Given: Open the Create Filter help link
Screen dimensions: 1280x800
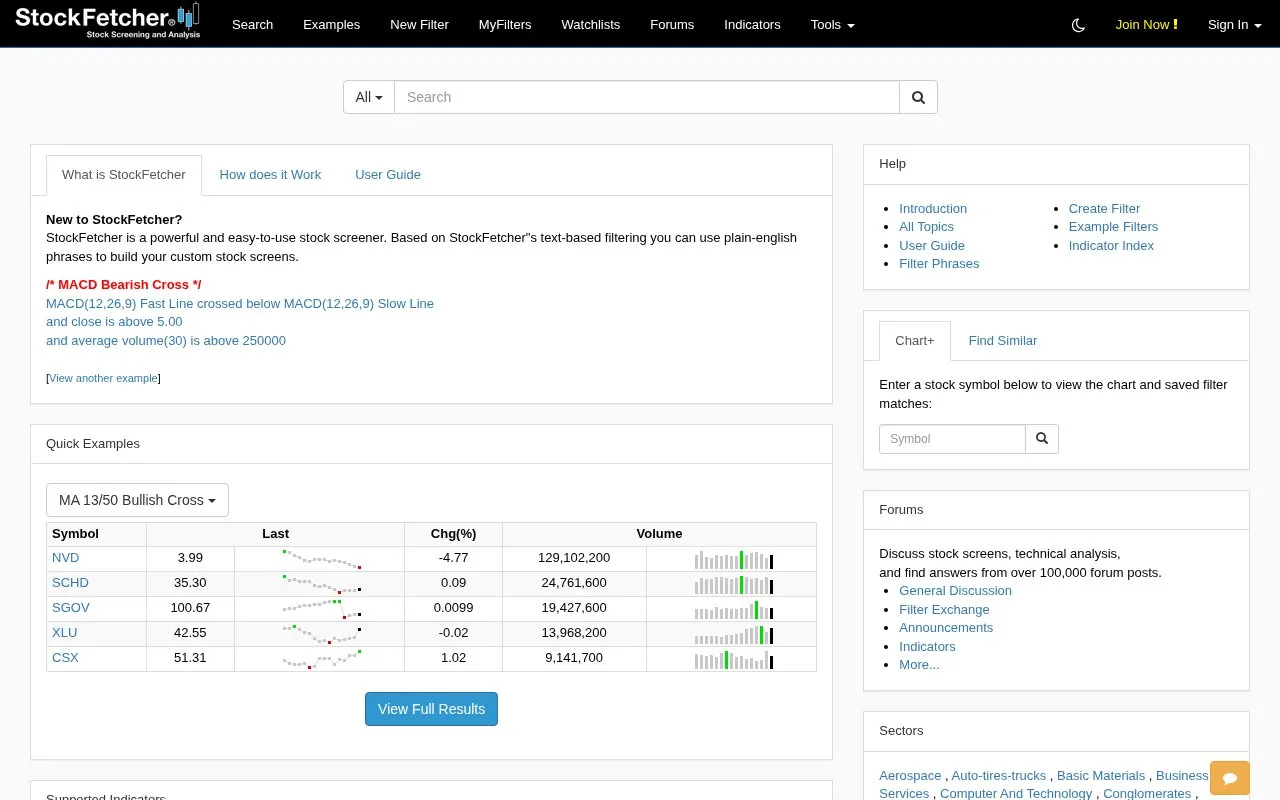Looking at the screenshot, I should click(x=1104, y=209).
